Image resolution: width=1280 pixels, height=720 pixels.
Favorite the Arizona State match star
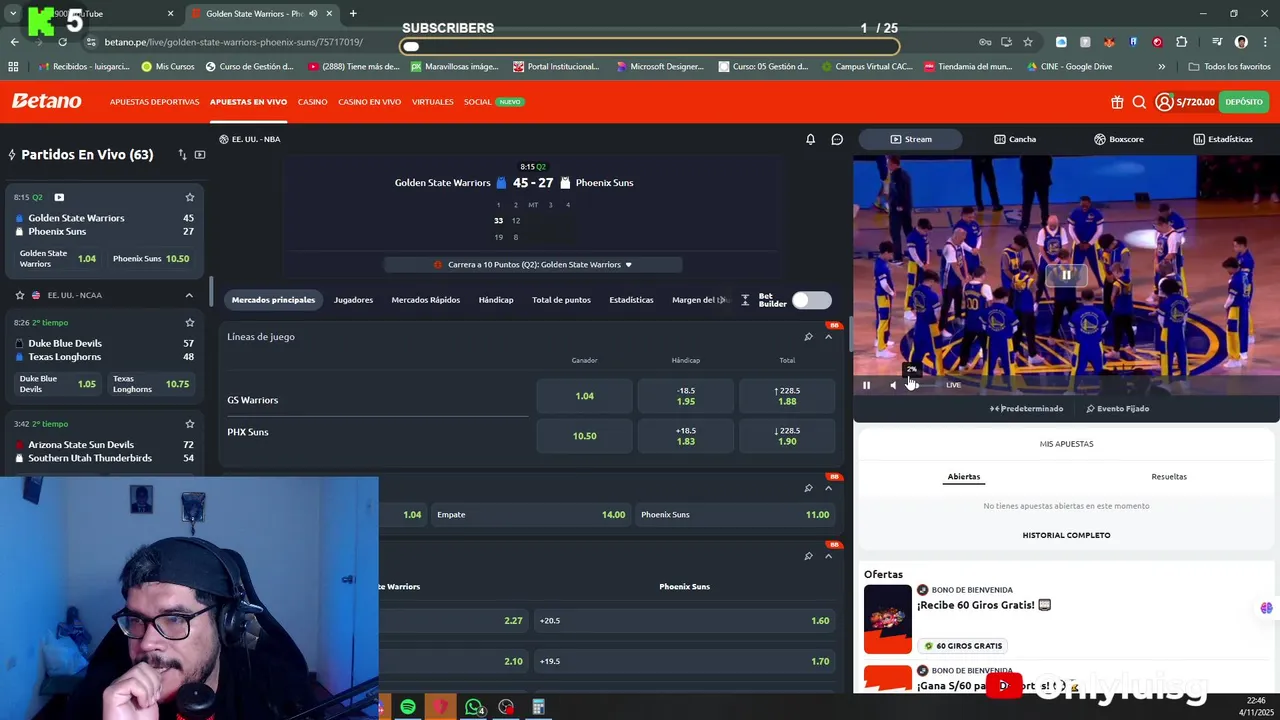189,424
